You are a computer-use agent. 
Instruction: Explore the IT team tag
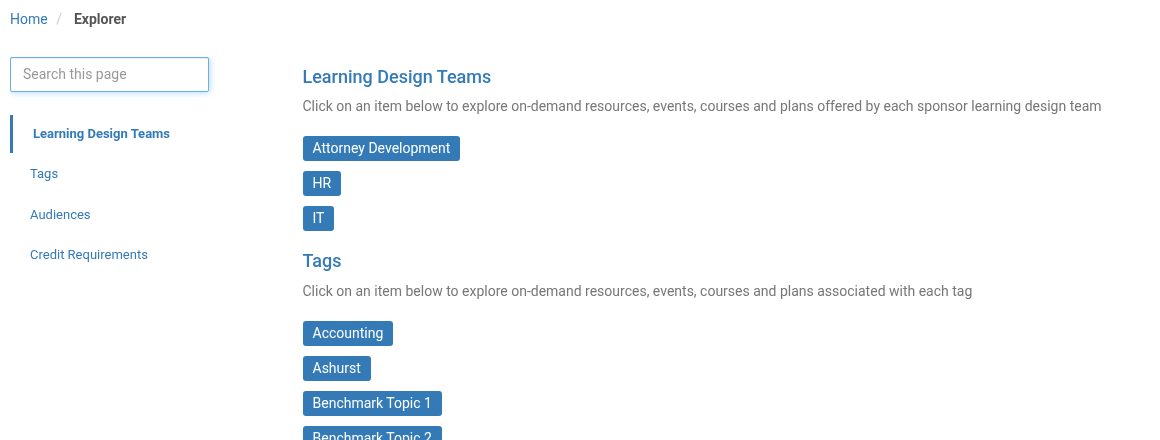(x=318, y=219)
